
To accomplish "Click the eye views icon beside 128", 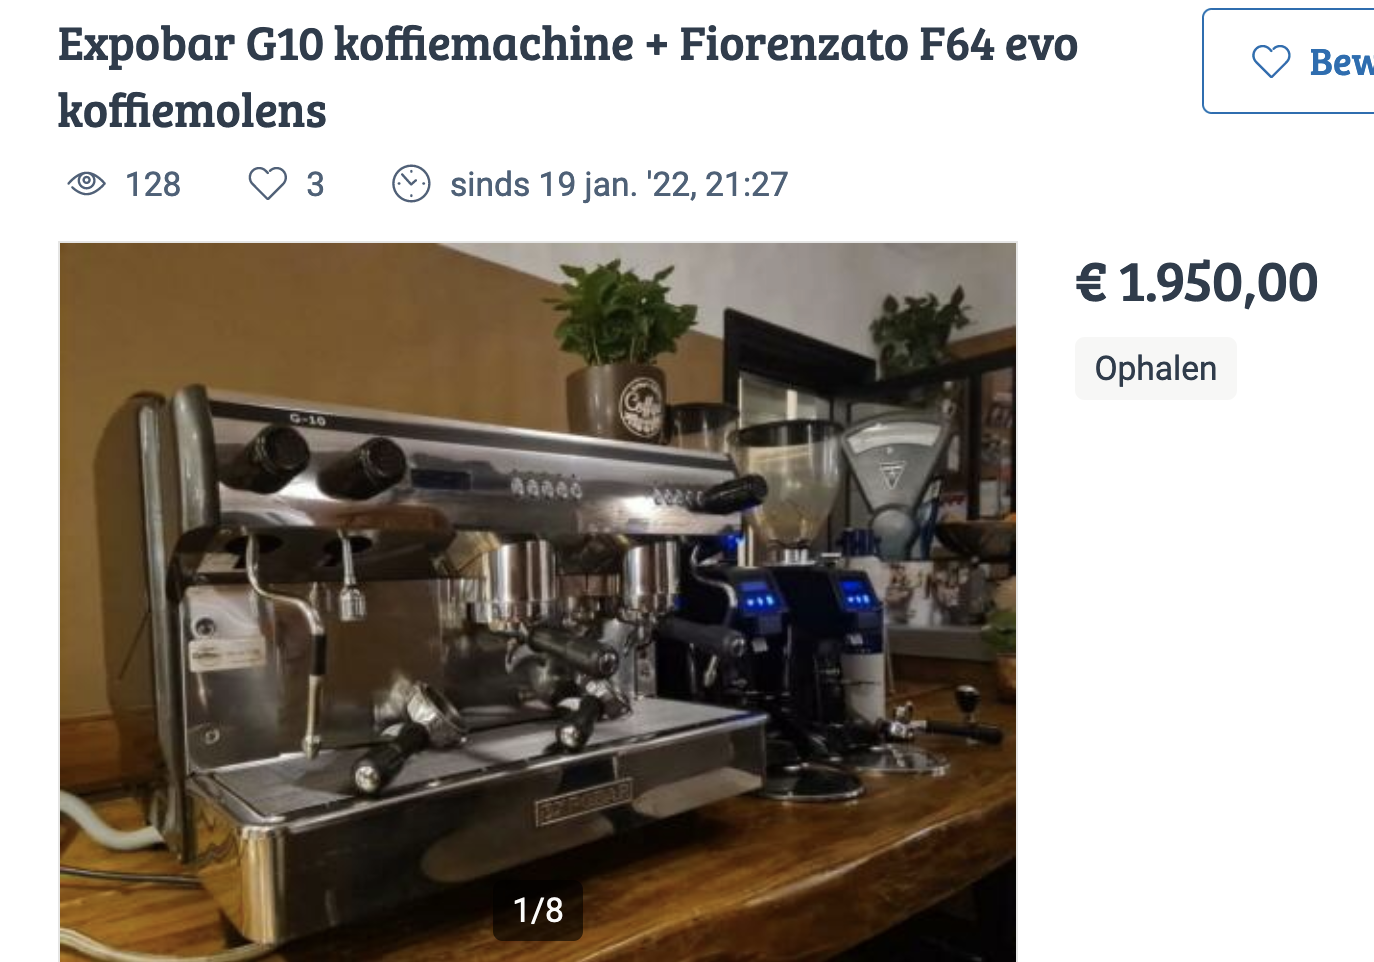I will point(86,183).
